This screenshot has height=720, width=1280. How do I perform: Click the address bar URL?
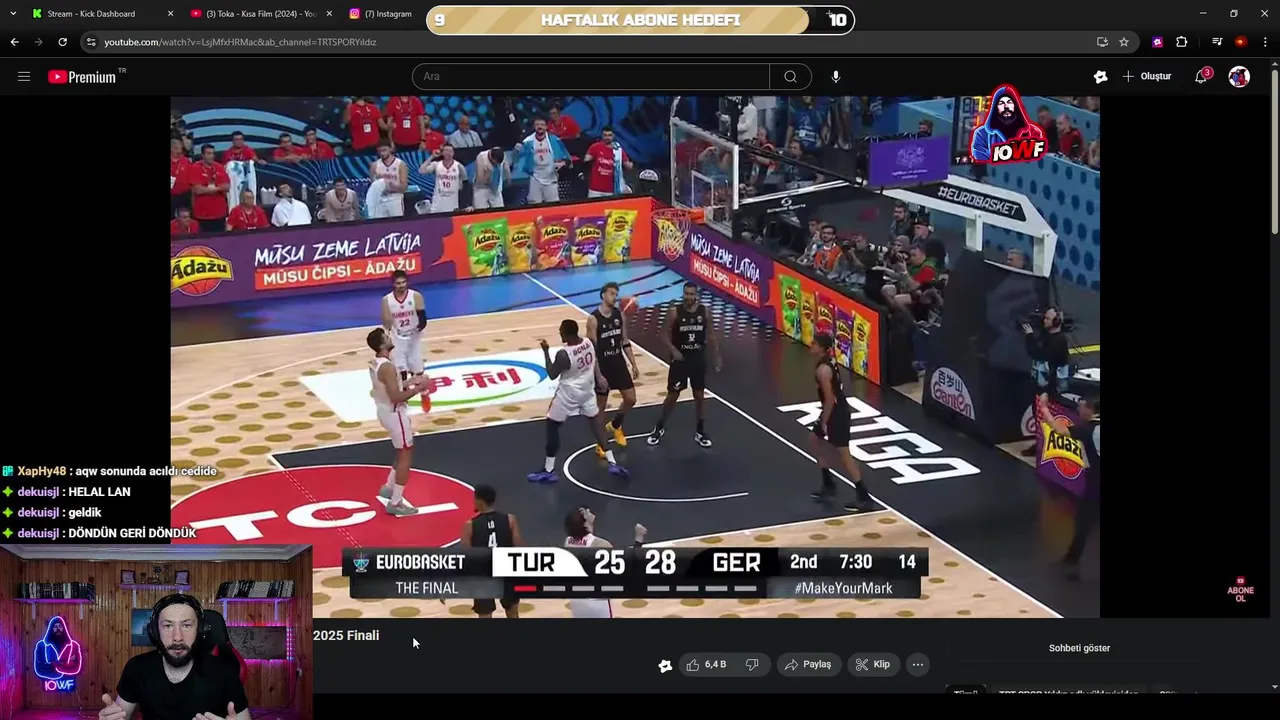pyautogui.click(x=240, y=42)
